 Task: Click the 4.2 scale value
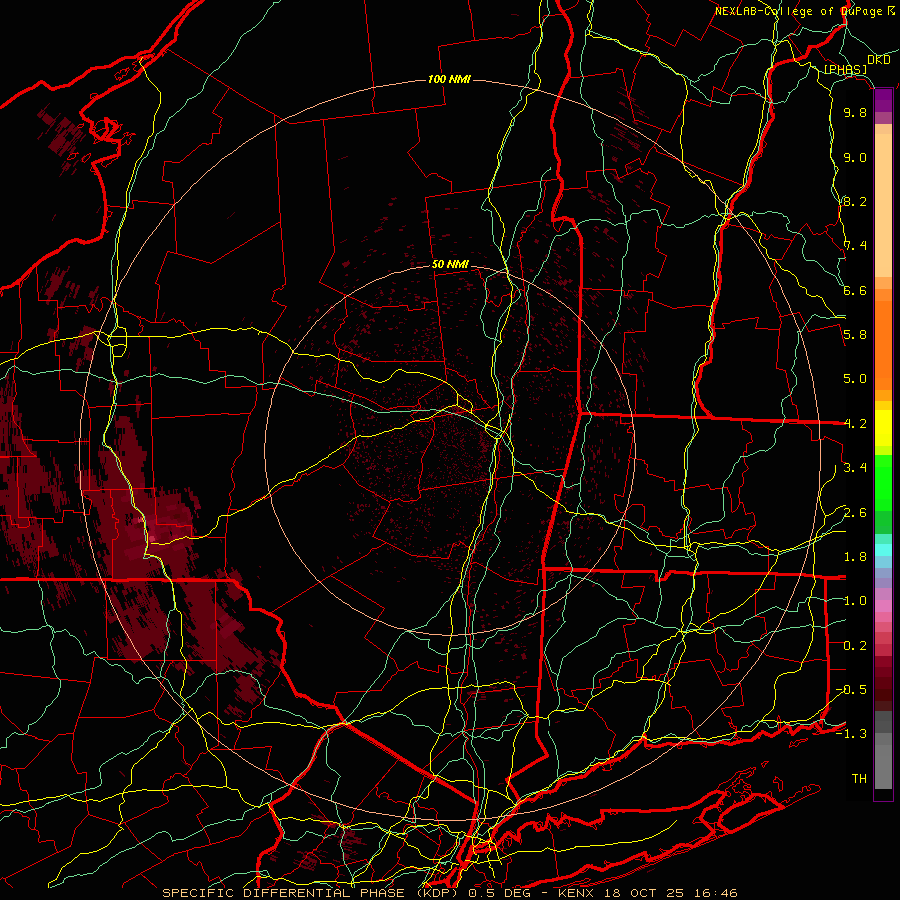[x=855, y=424]
